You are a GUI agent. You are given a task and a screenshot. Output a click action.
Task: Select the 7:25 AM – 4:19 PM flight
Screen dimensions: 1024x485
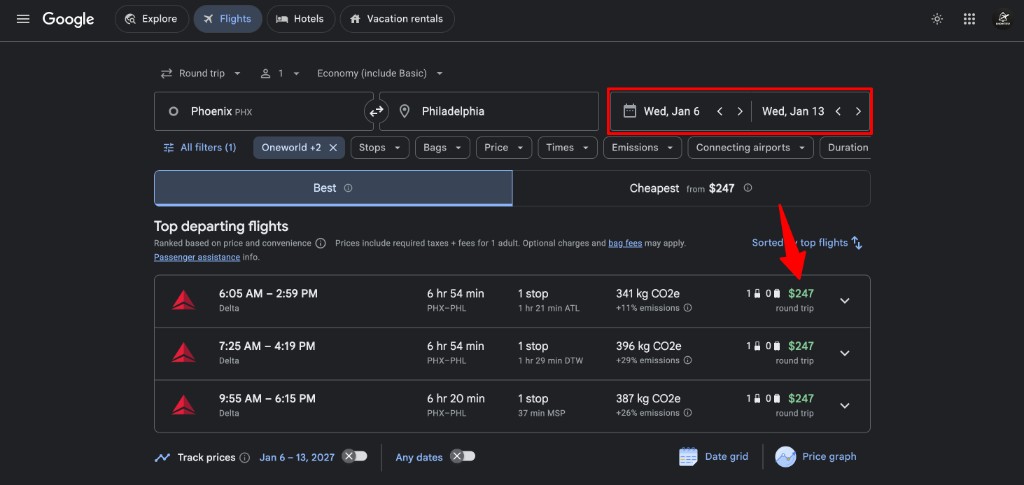(512, 353)
